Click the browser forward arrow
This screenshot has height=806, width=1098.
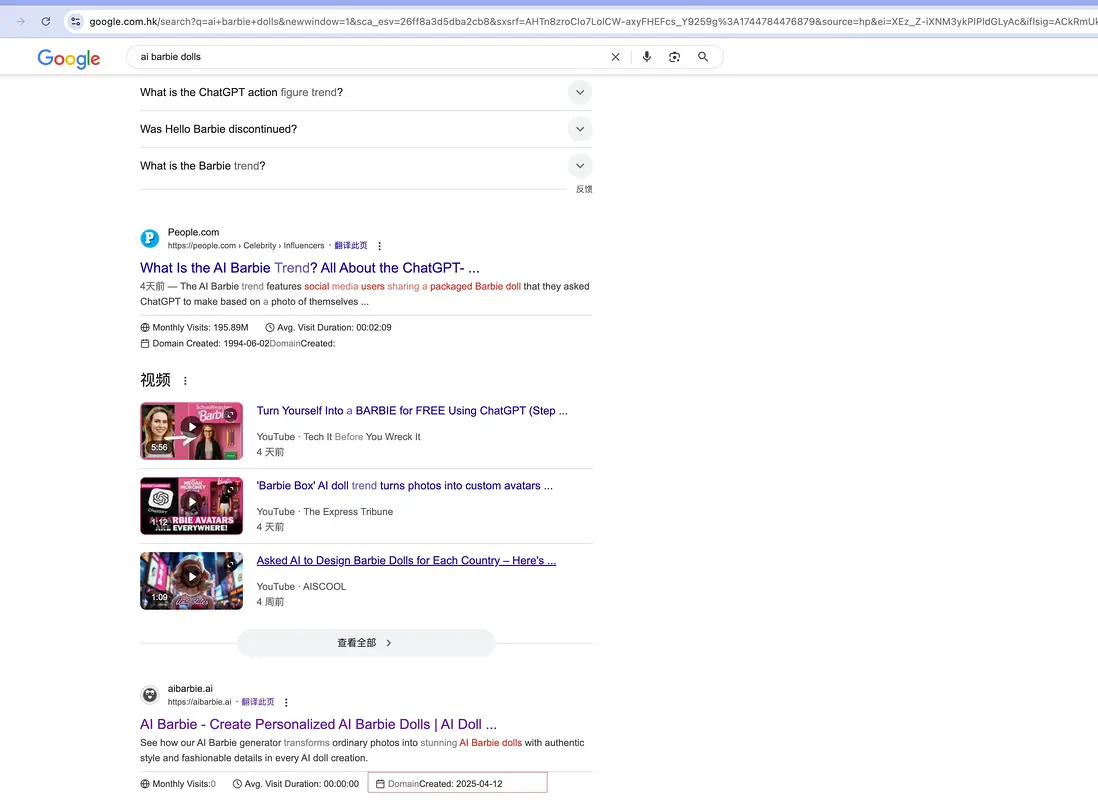(21, 22)
